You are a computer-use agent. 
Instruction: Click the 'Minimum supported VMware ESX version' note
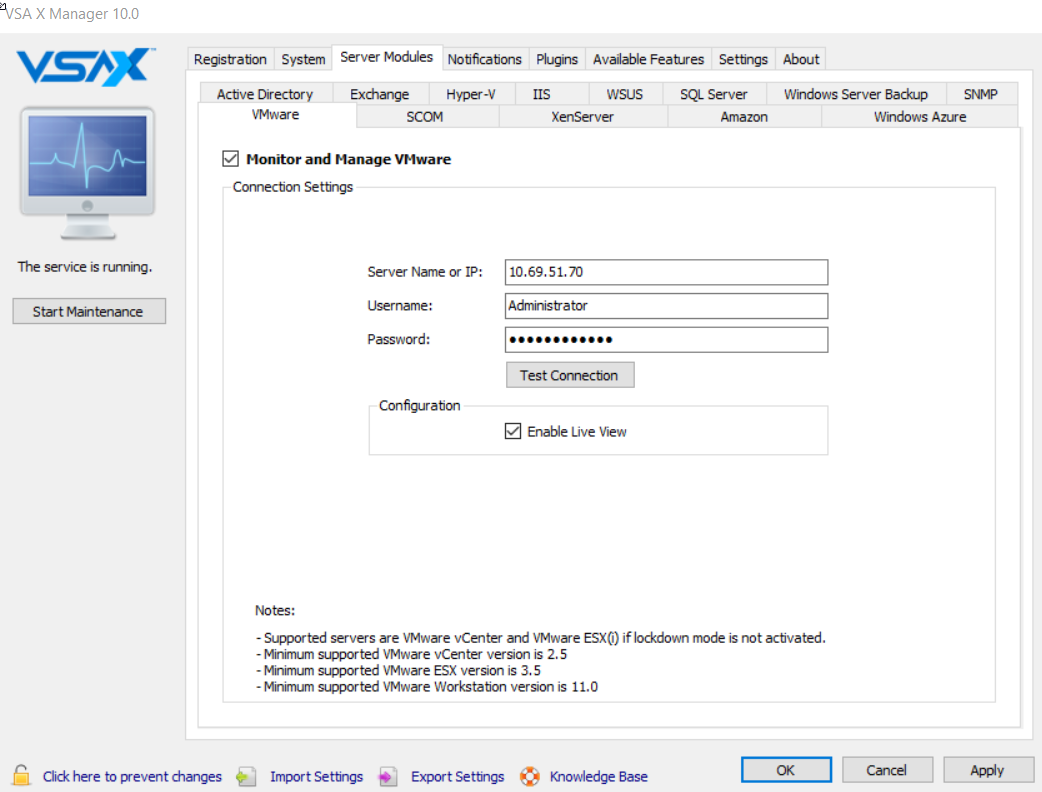[x=398, y=670]
